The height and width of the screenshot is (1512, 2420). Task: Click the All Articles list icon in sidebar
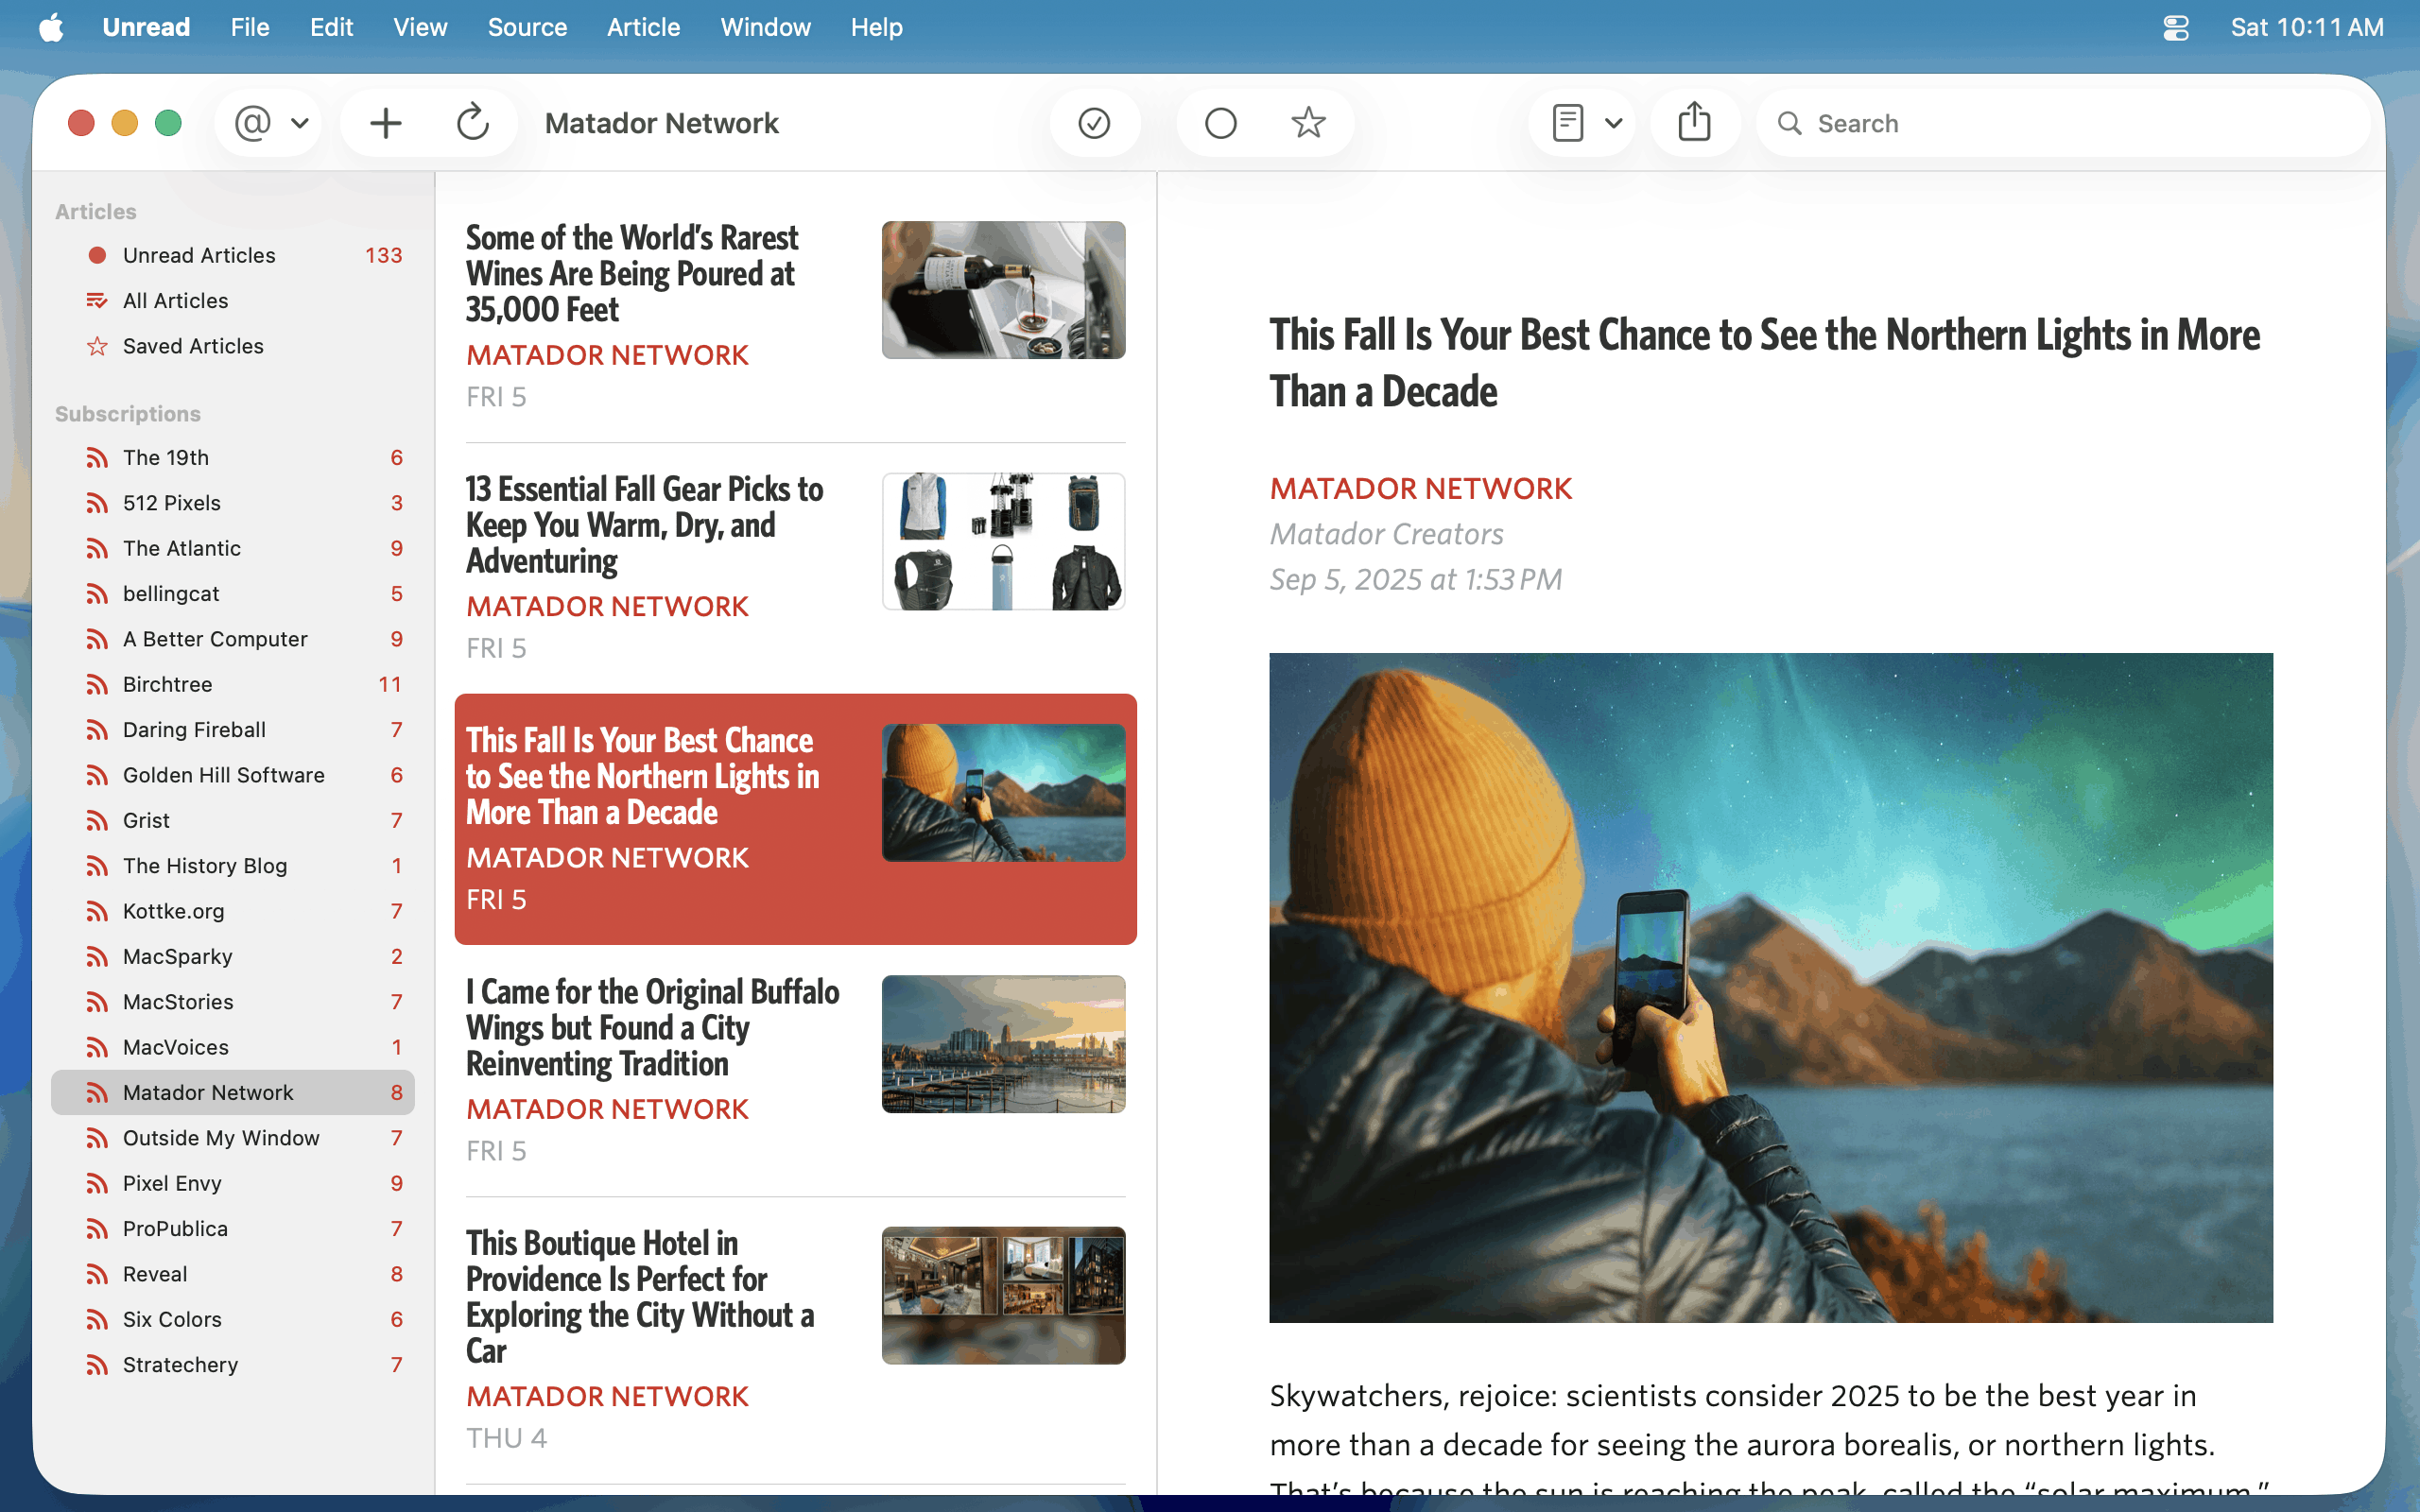[x=97, y=301]
